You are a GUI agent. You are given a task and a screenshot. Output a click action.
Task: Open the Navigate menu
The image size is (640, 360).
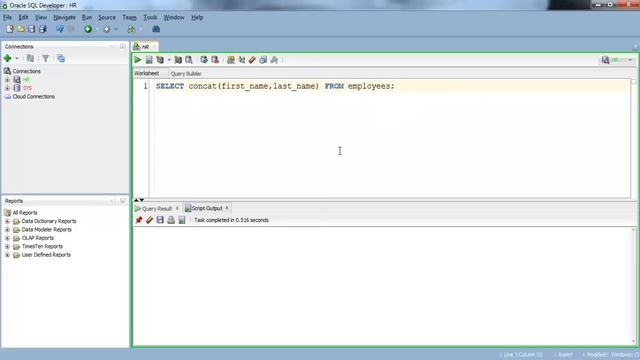tap(64, 18)
